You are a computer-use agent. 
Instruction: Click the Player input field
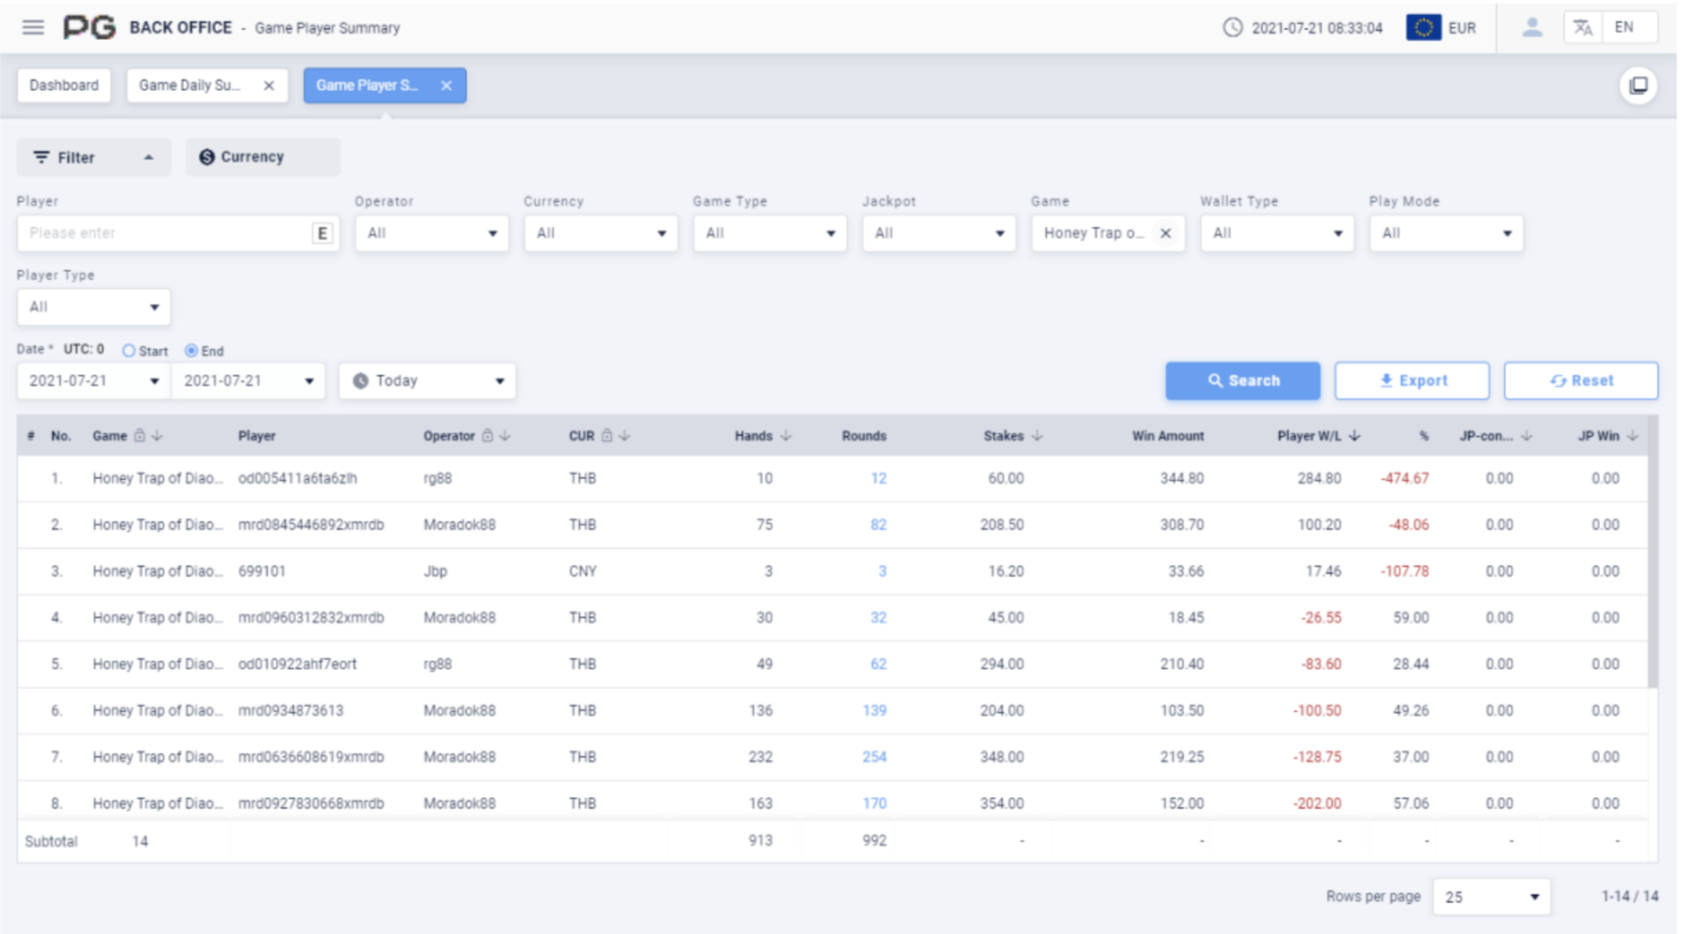(165, 233)
